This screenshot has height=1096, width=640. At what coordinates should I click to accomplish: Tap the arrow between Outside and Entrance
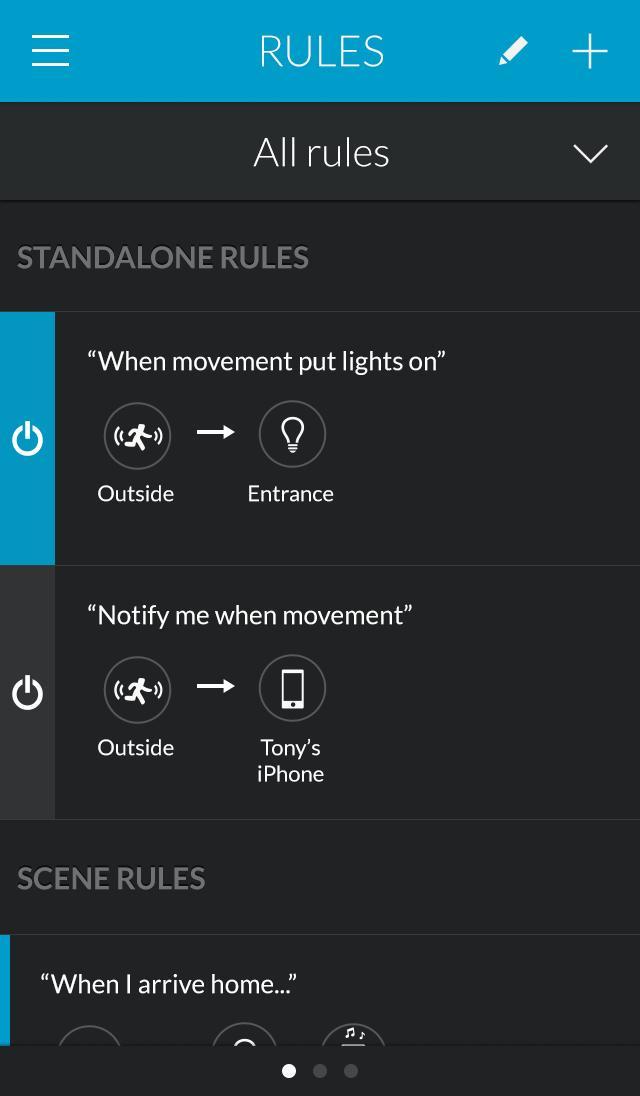(215, 433)
